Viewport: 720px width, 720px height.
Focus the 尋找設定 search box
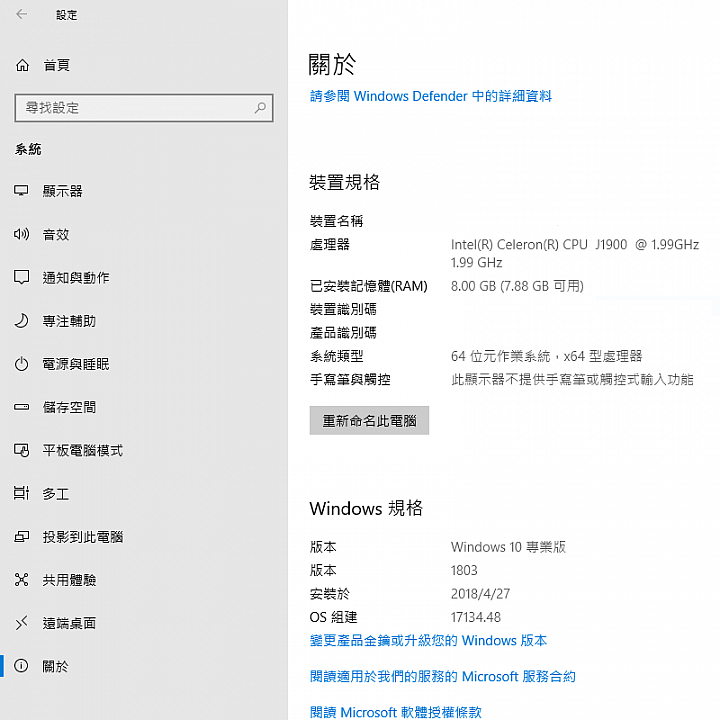click(144, 108)
